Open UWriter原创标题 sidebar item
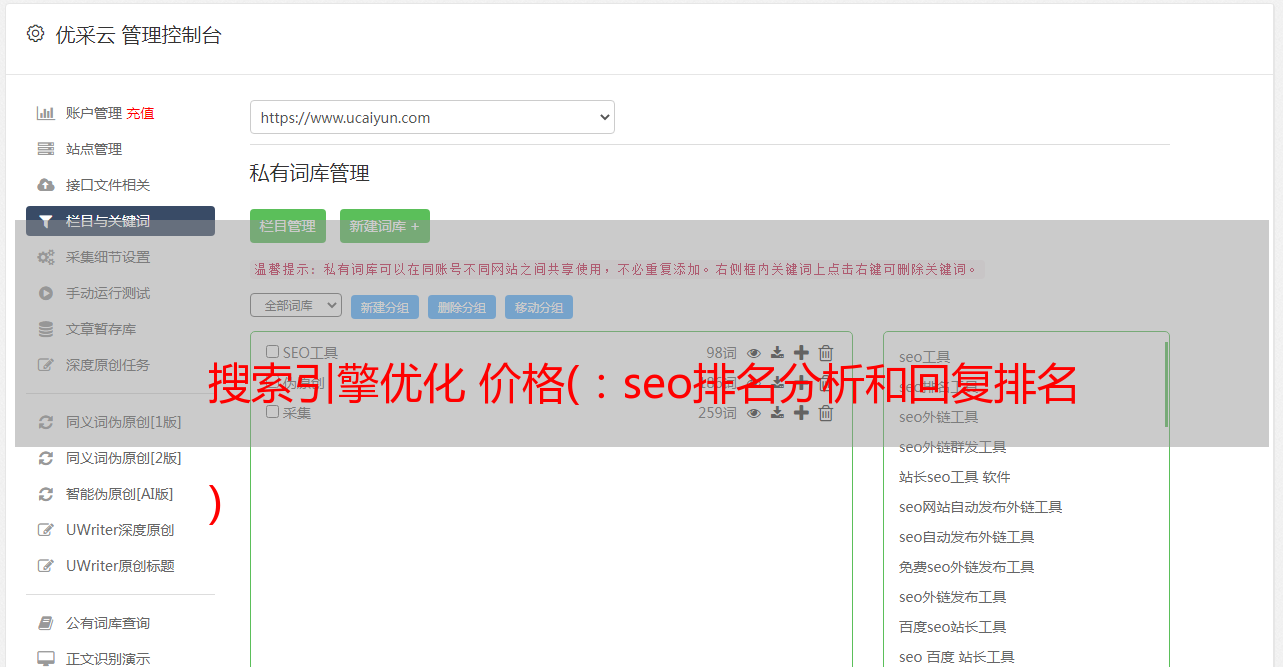The image size is (1283, 667). (120, 566)
